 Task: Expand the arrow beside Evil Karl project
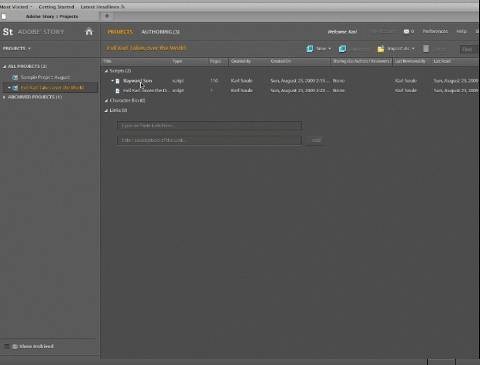9,88
